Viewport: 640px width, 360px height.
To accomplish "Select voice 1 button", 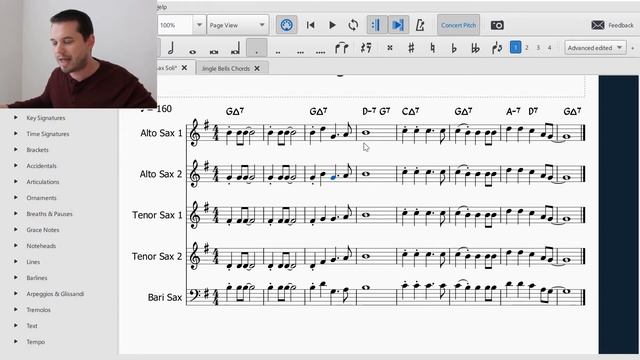I will 516,48.
